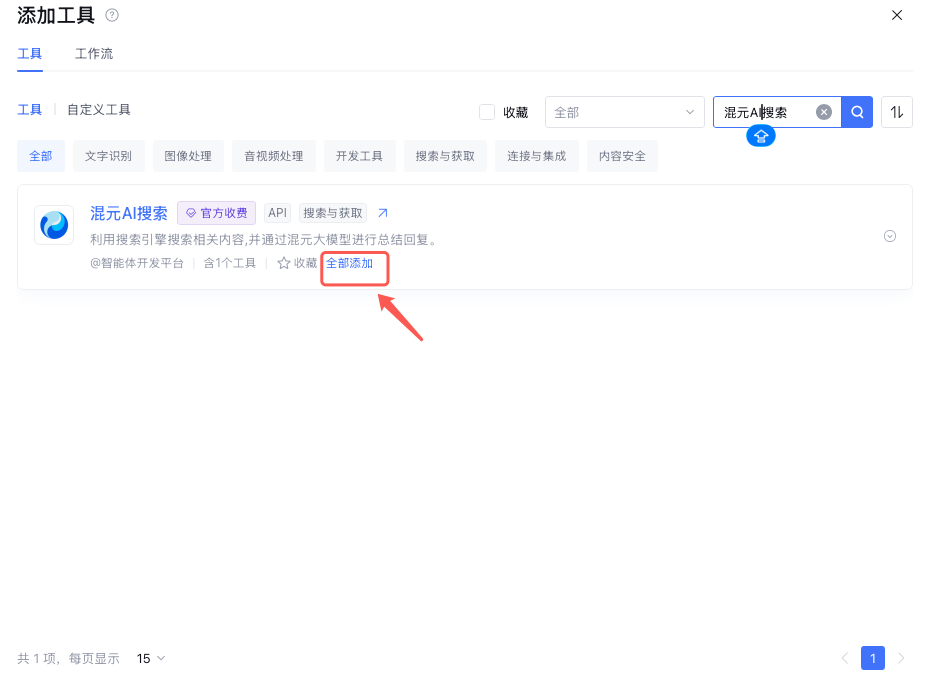Click the tool description text
This screenshot has height=679, width=928.
click(x=264, y=240)
